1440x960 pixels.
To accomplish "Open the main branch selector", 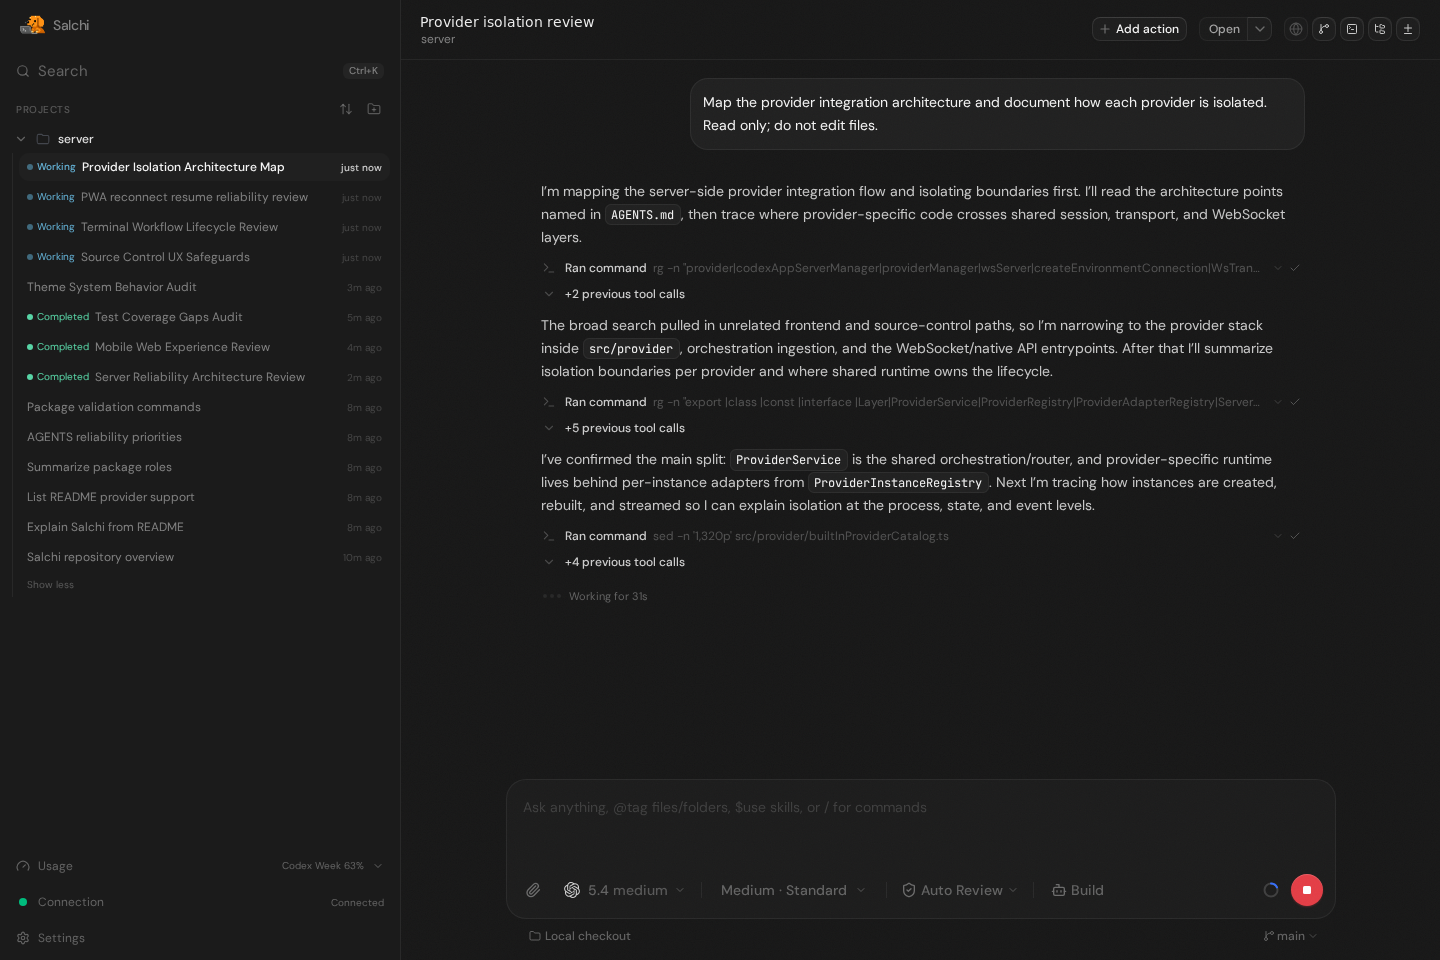I will pyautogui.click(x=1291, y=936).
